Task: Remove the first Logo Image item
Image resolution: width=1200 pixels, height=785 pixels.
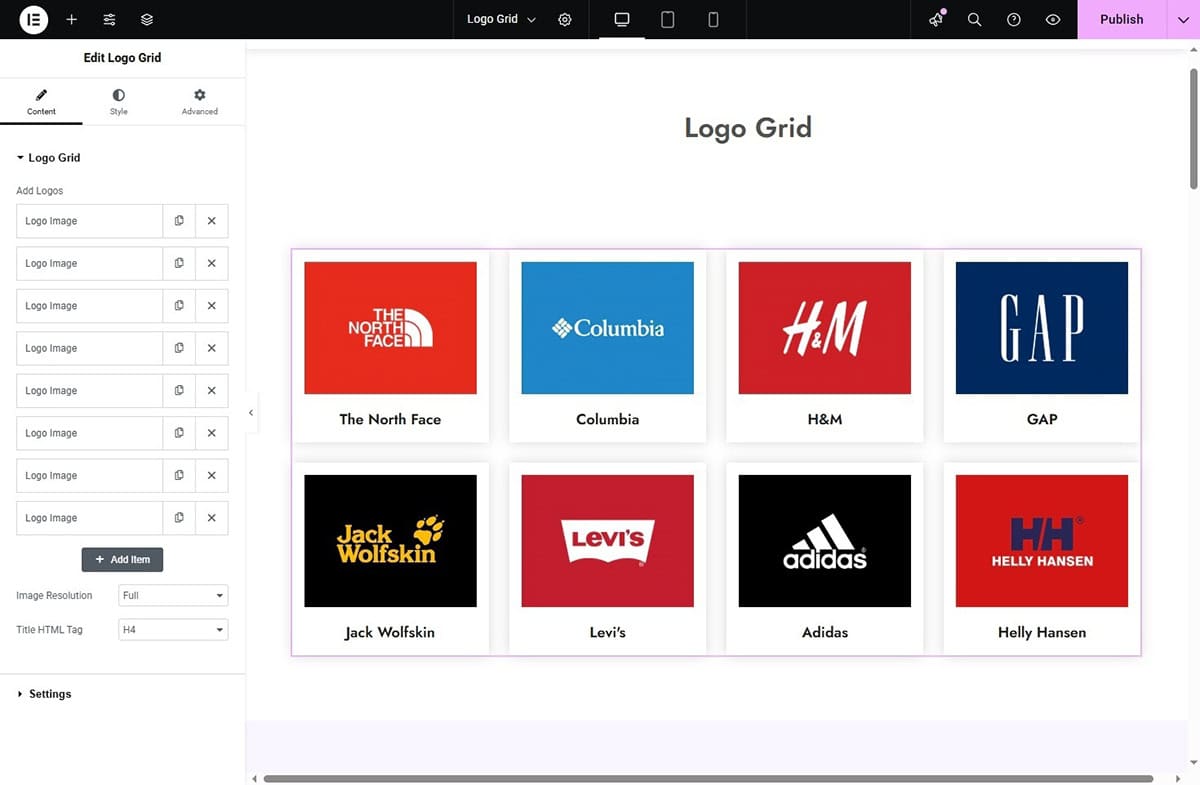Action: [212, 221]
